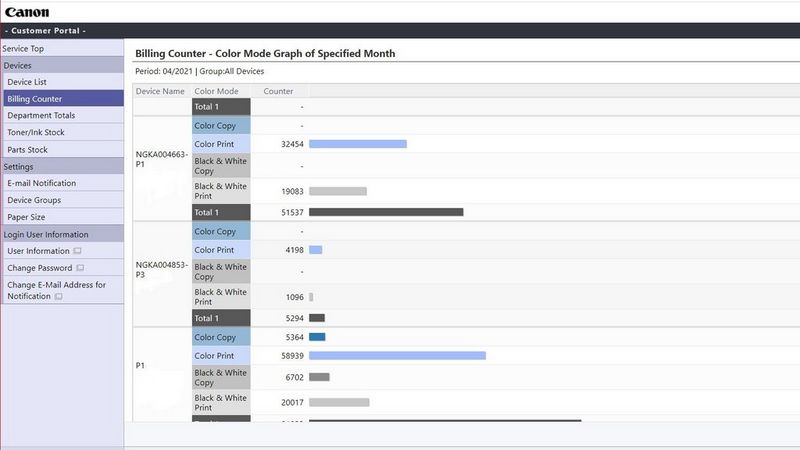
Task: Open Service Top page
Action: (x=23, y=48)
